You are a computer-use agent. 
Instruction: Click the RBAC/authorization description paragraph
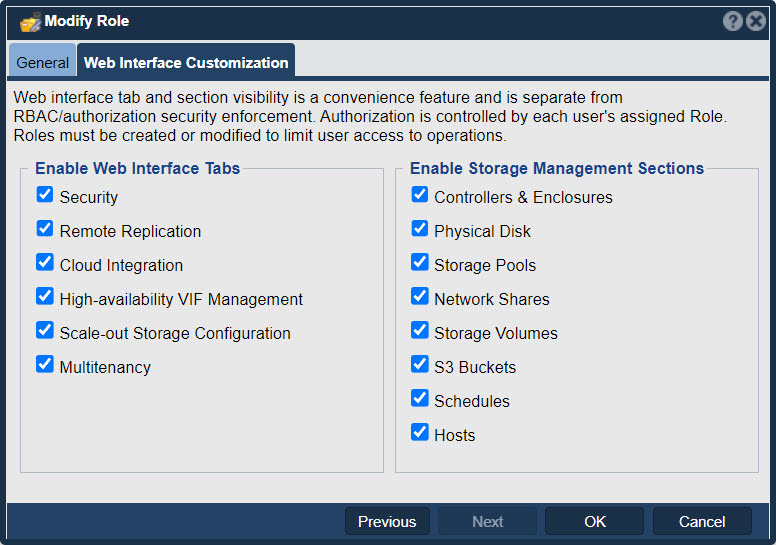[x=370, y=116]
